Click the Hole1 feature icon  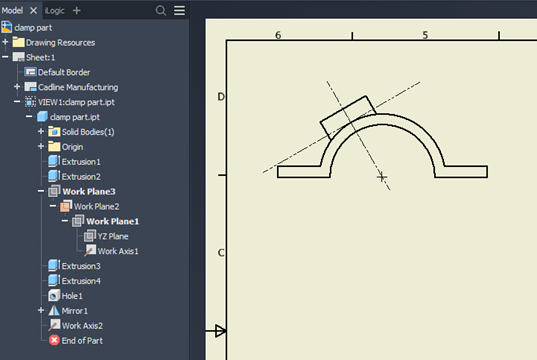54,295
